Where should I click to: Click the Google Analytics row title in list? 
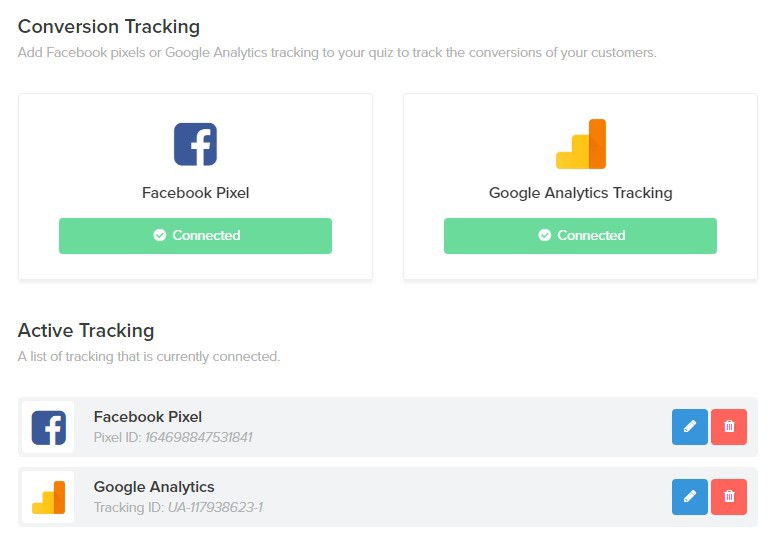click(x=154, y=487)
